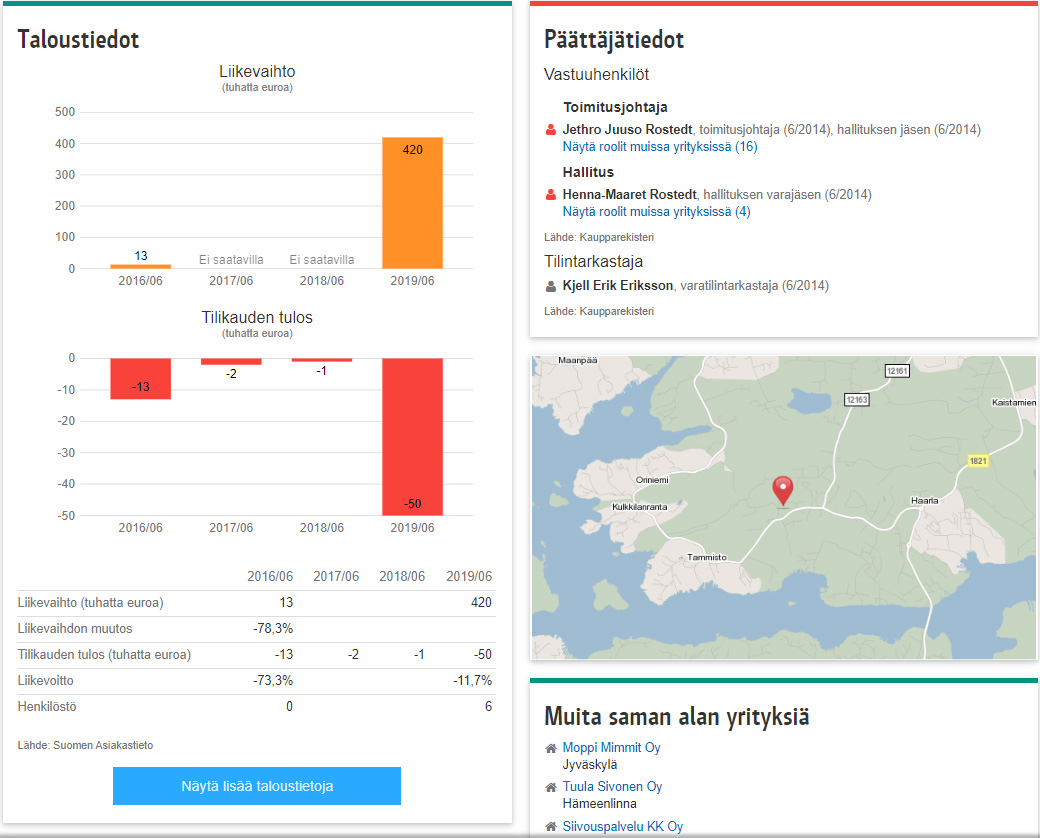1040x838 pixels.
Task: Click the red person icon beside Henna-Maaret Rostedt
Action: 550,195
